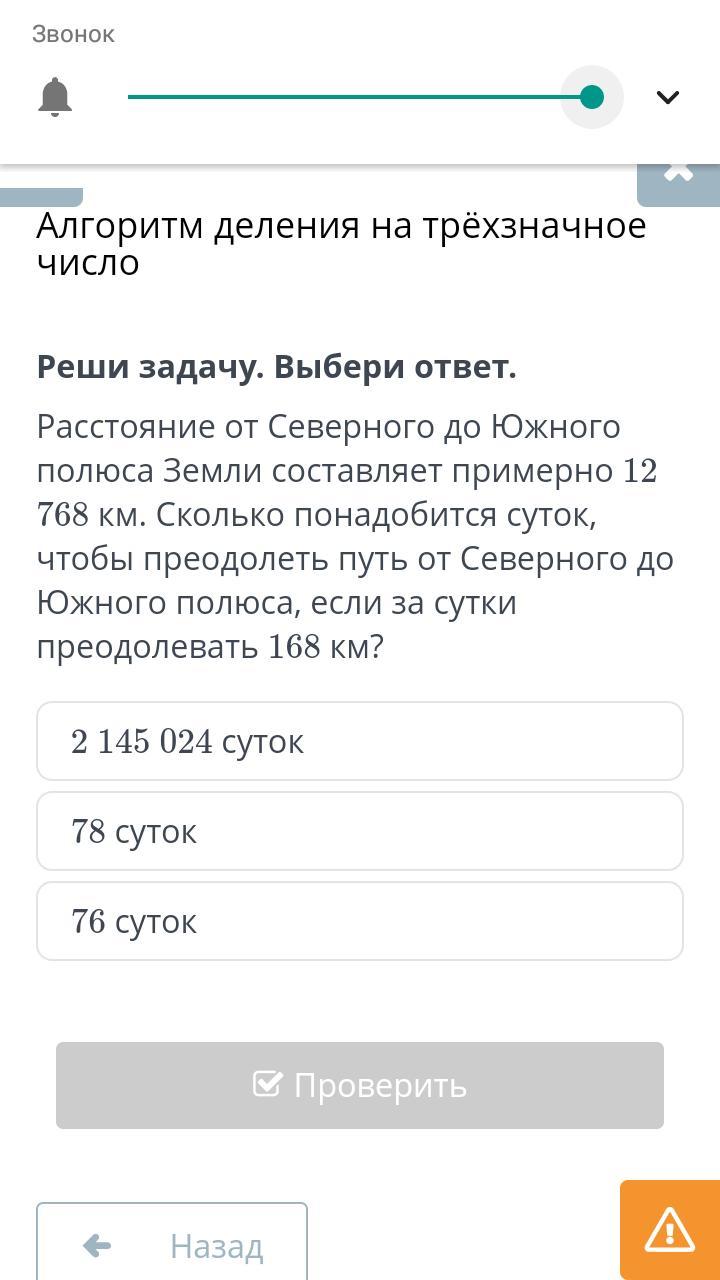Click the ringer volume slider thumb

click(592, 97)
